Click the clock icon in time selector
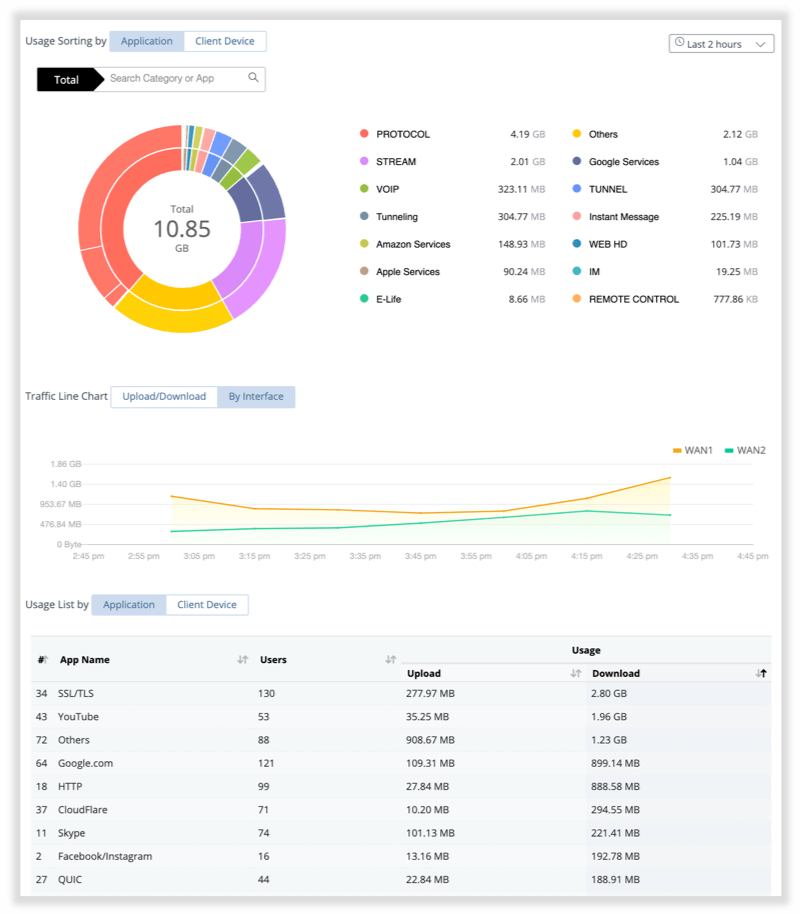The height and width of the screenshot is (914, 800). coord(680,43)
